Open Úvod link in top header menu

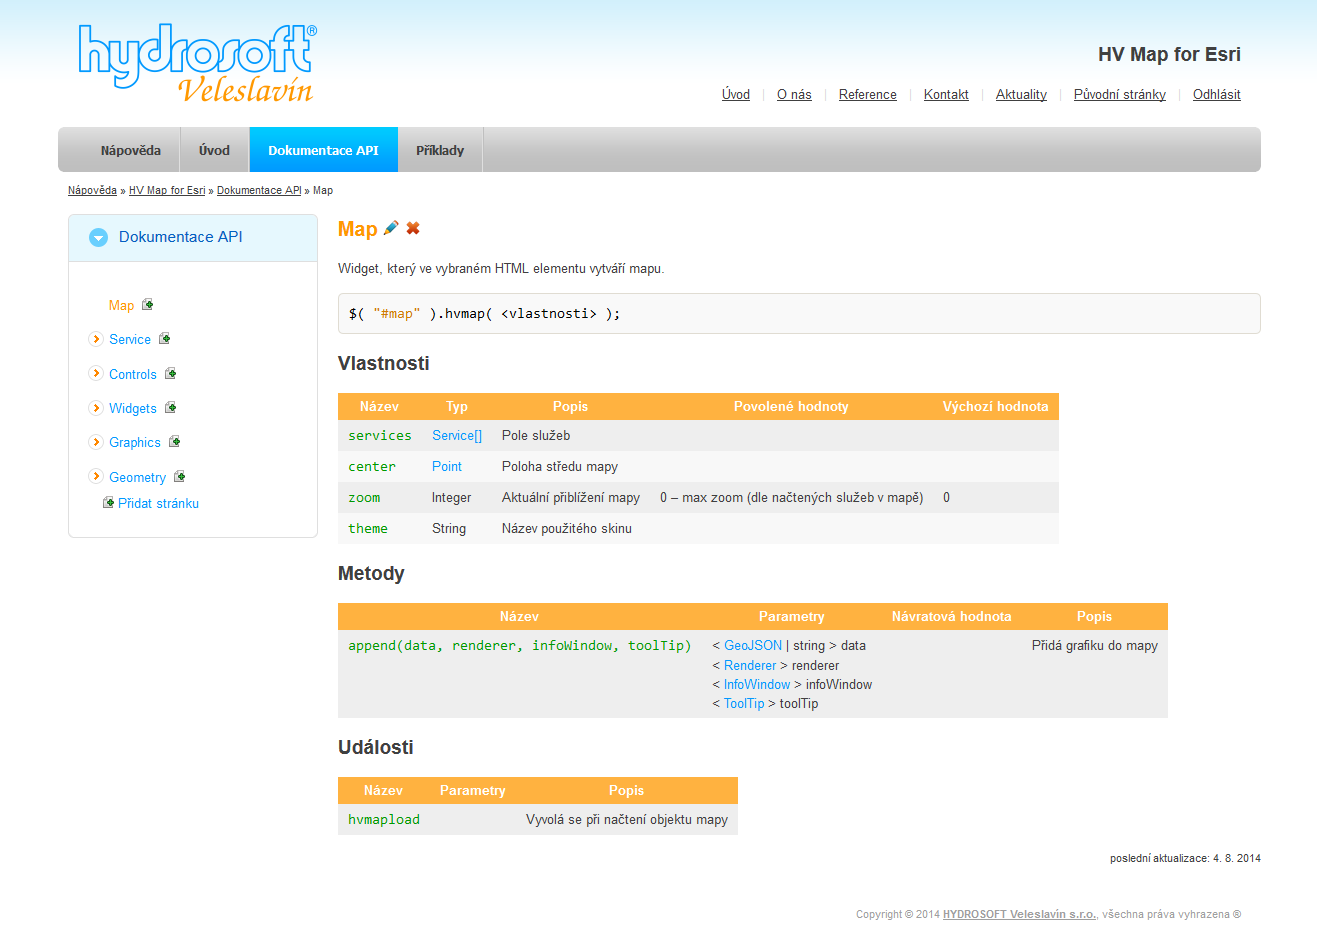pyautogui.click(x=736, y=95)
